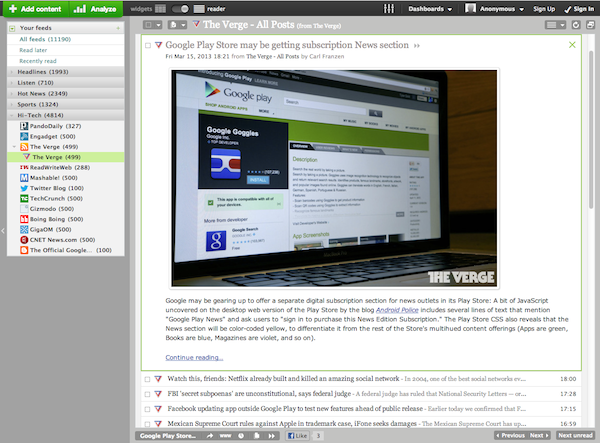Click the Verge icon on FBI article row
The width and height of the screenshot is (600, 443).
click(158, 394)
